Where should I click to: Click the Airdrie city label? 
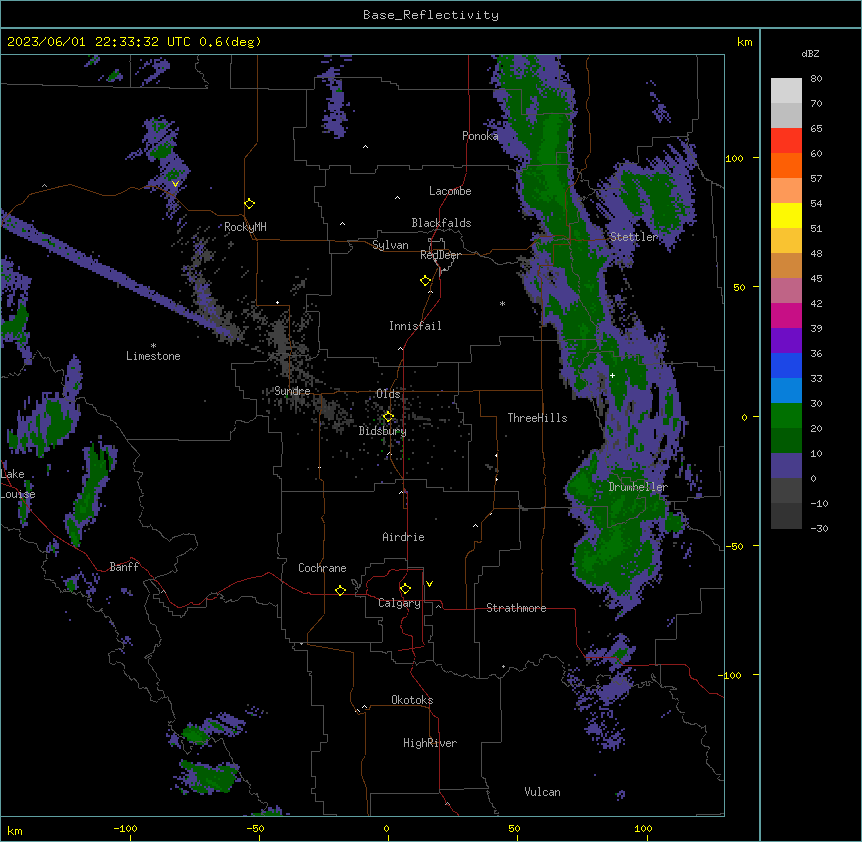(x=403, y=537)
